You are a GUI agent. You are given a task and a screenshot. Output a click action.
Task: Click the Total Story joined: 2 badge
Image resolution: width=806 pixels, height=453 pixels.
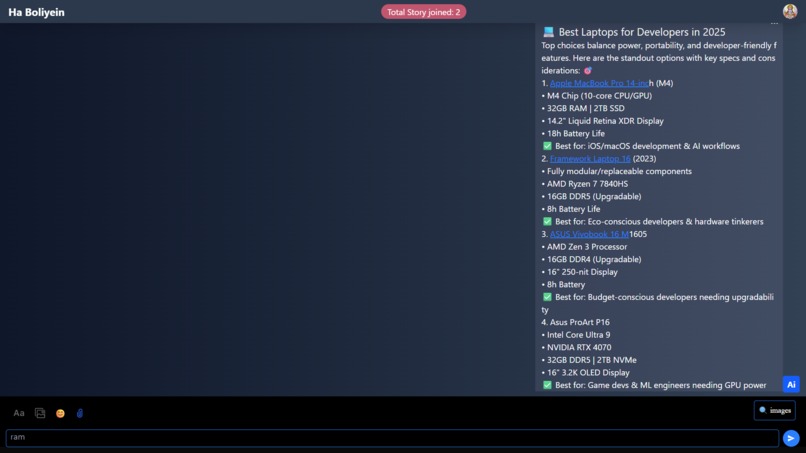[424, 12]
